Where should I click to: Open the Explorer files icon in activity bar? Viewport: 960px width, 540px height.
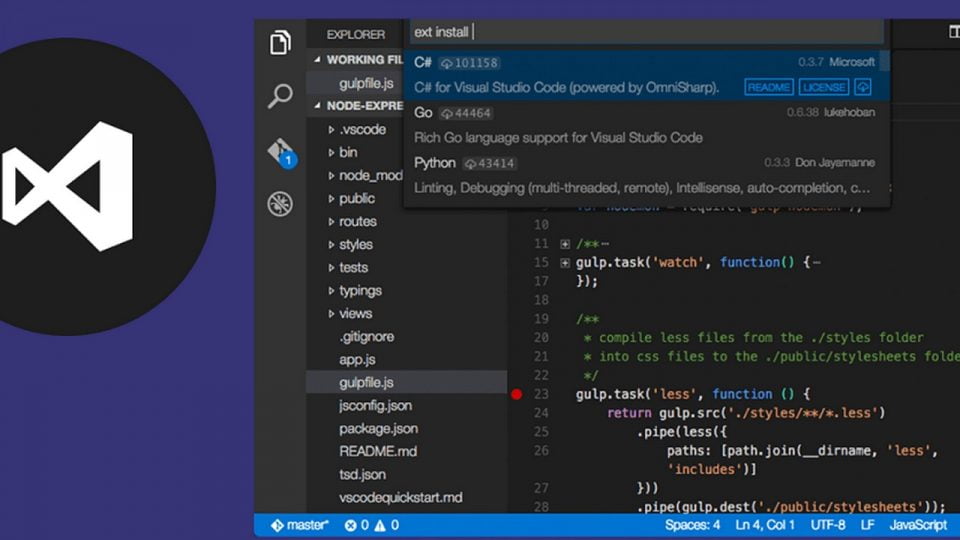point(280,42)
